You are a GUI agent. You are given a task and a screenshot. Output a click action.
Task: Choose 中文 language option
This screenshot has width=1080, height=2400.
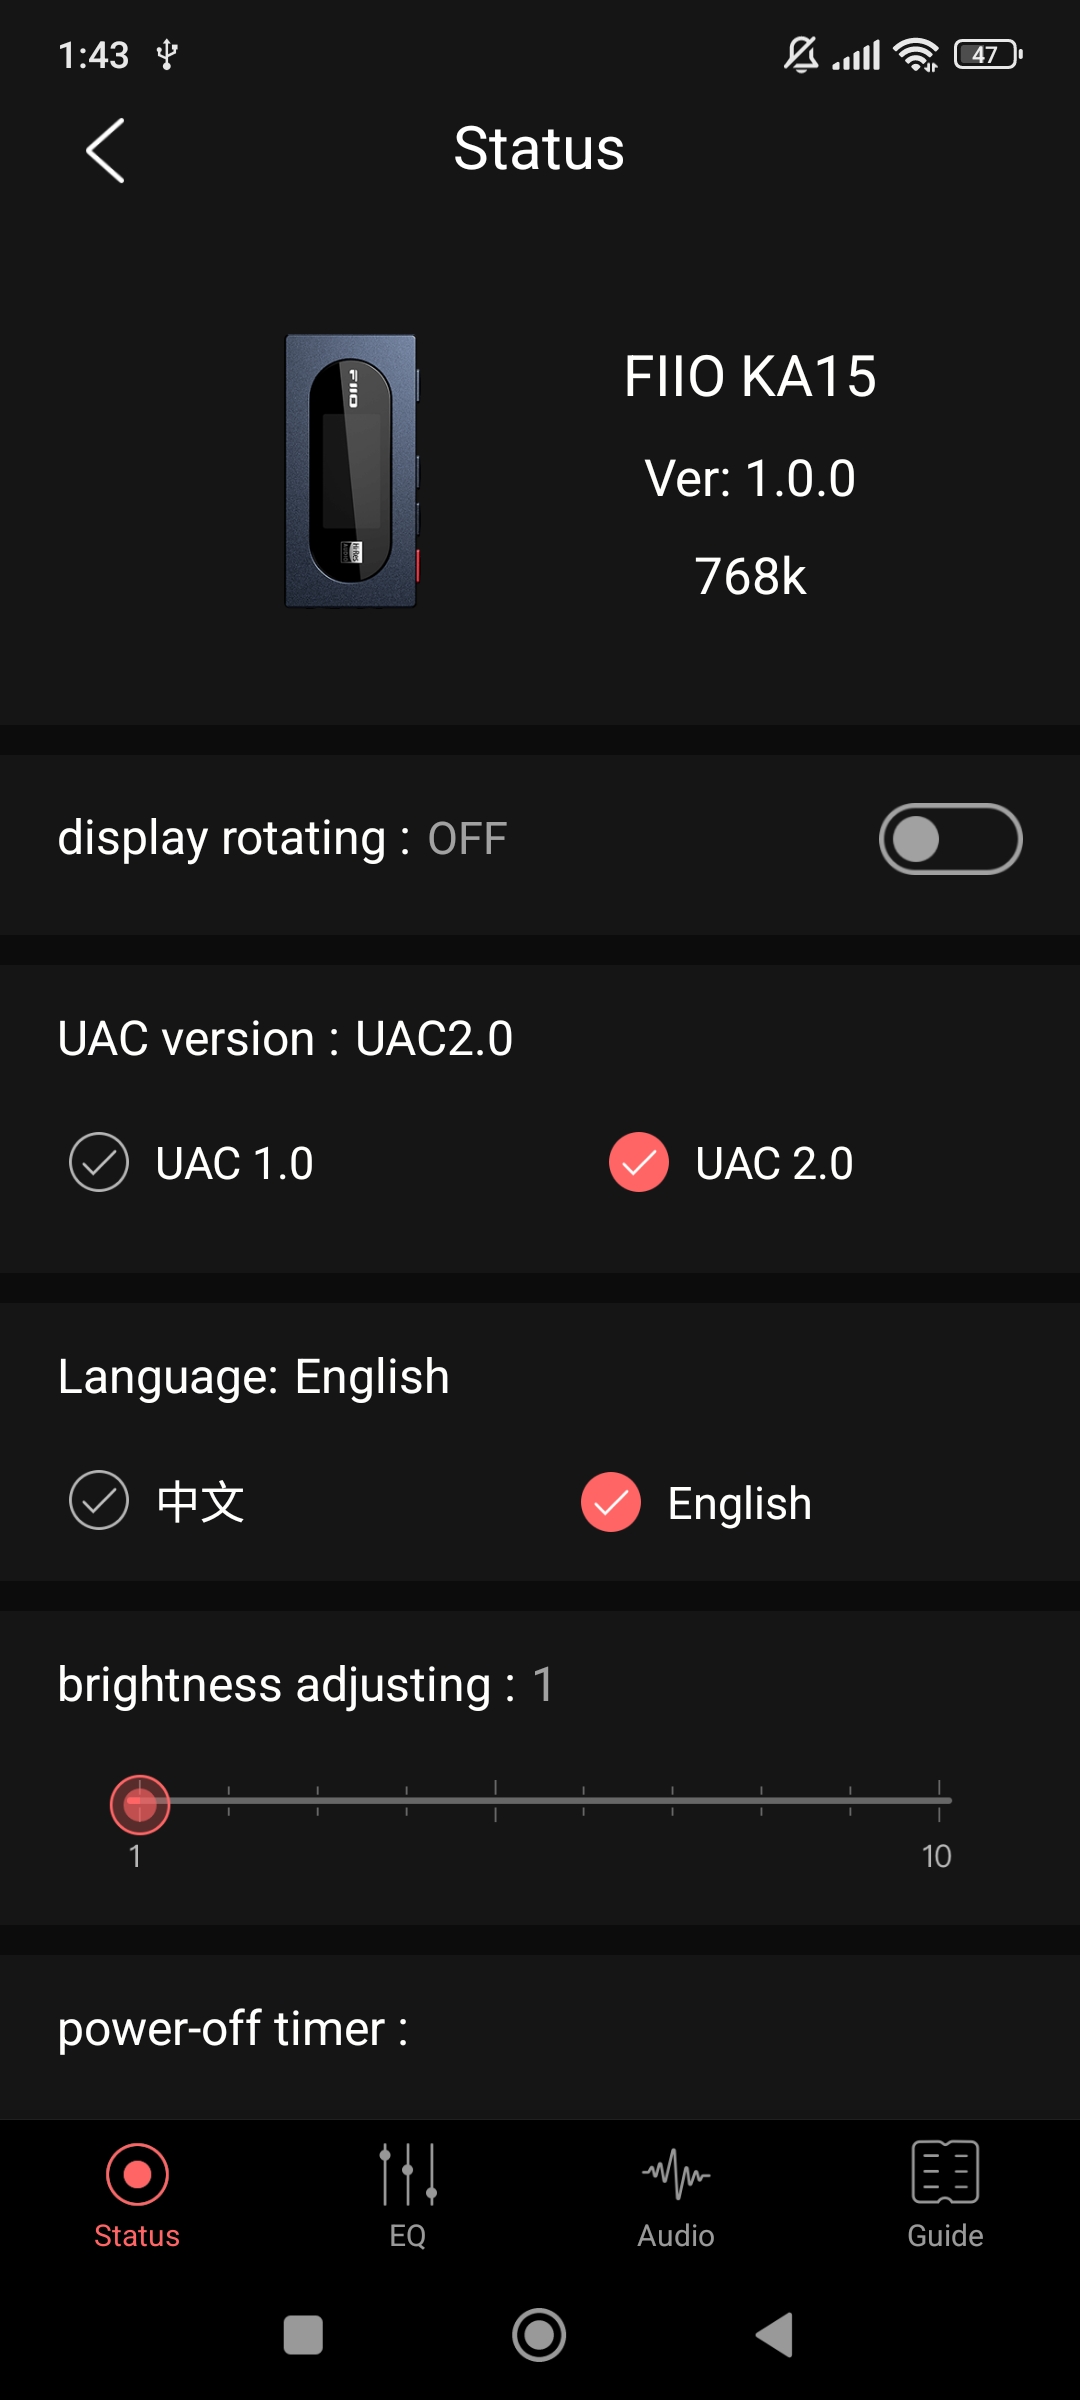99,1500
